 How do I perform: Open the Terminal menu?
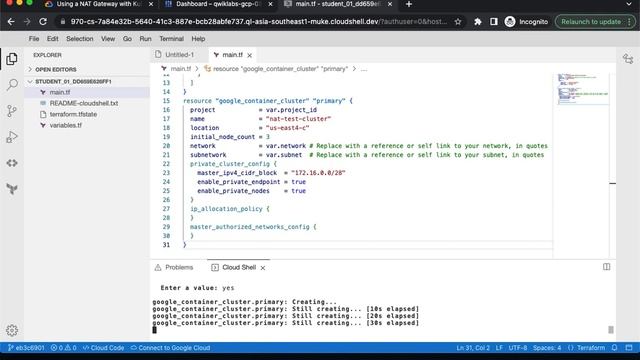[171, 39]
